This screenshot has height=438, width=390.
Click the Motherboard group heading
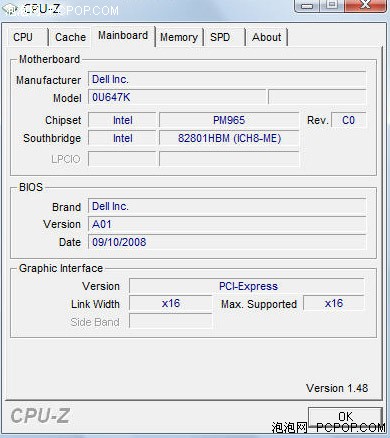pyautogui.click(x=49, y=59)
